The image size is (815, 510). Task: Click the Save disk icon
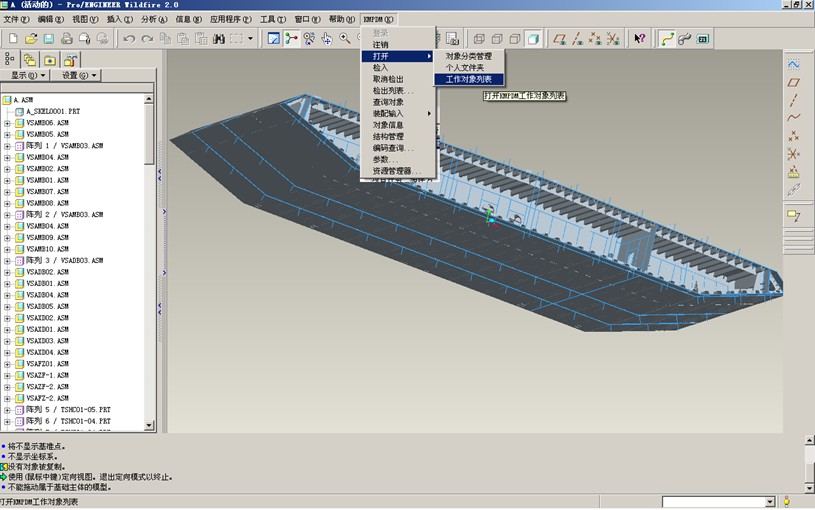point(48,39)
